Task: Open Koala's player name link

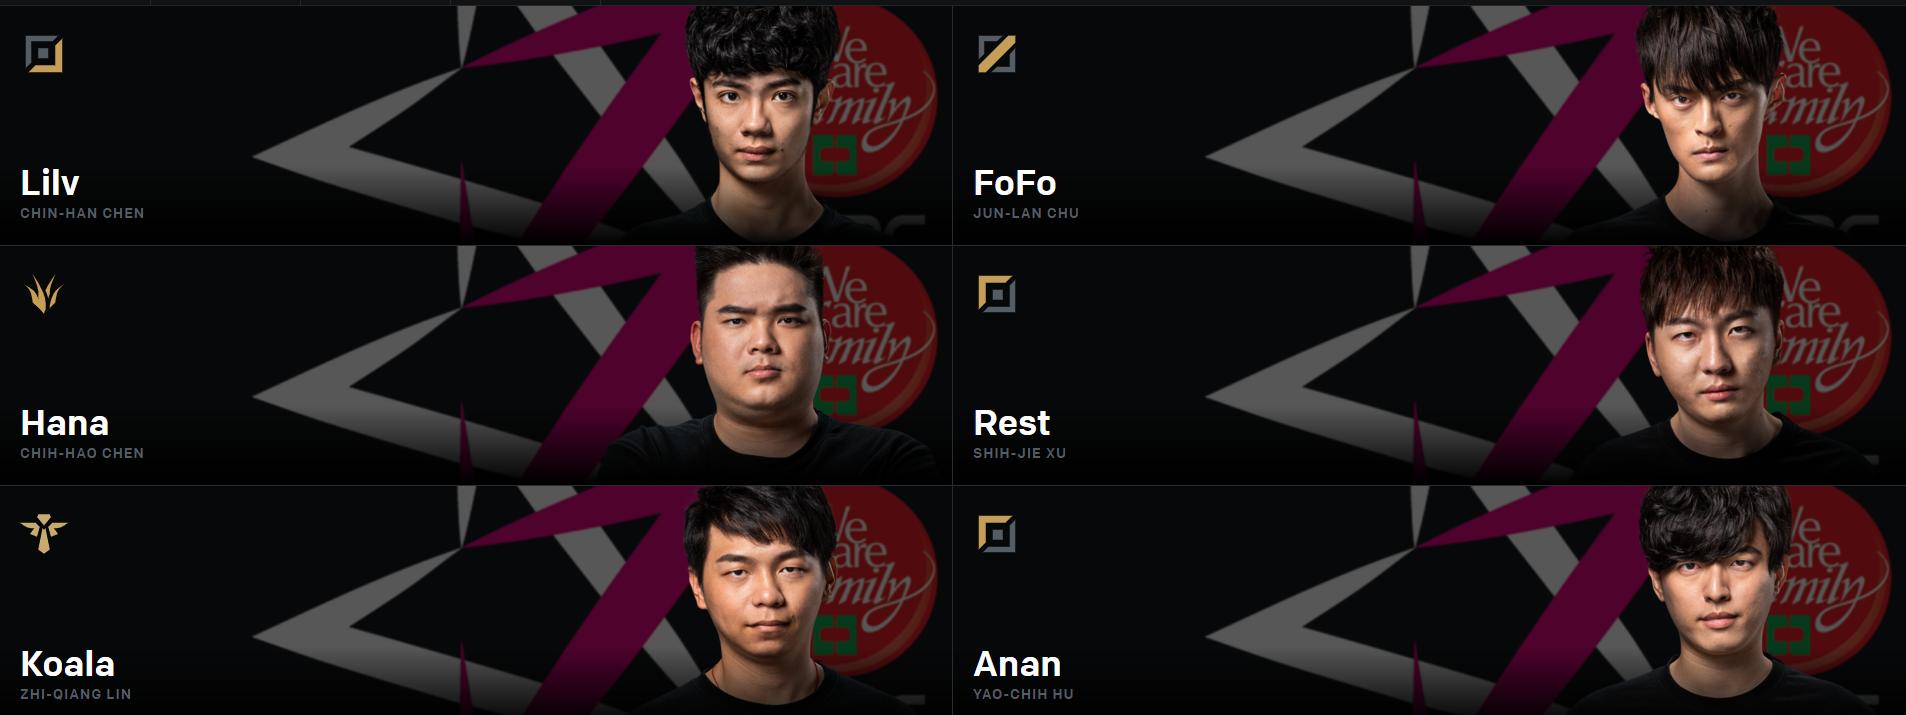Action: [68, 664]
